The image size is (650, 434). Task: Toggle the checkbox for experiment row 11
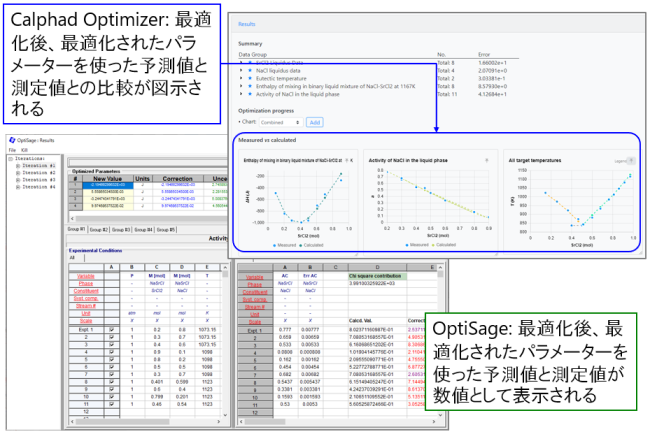tap(112, 404)
